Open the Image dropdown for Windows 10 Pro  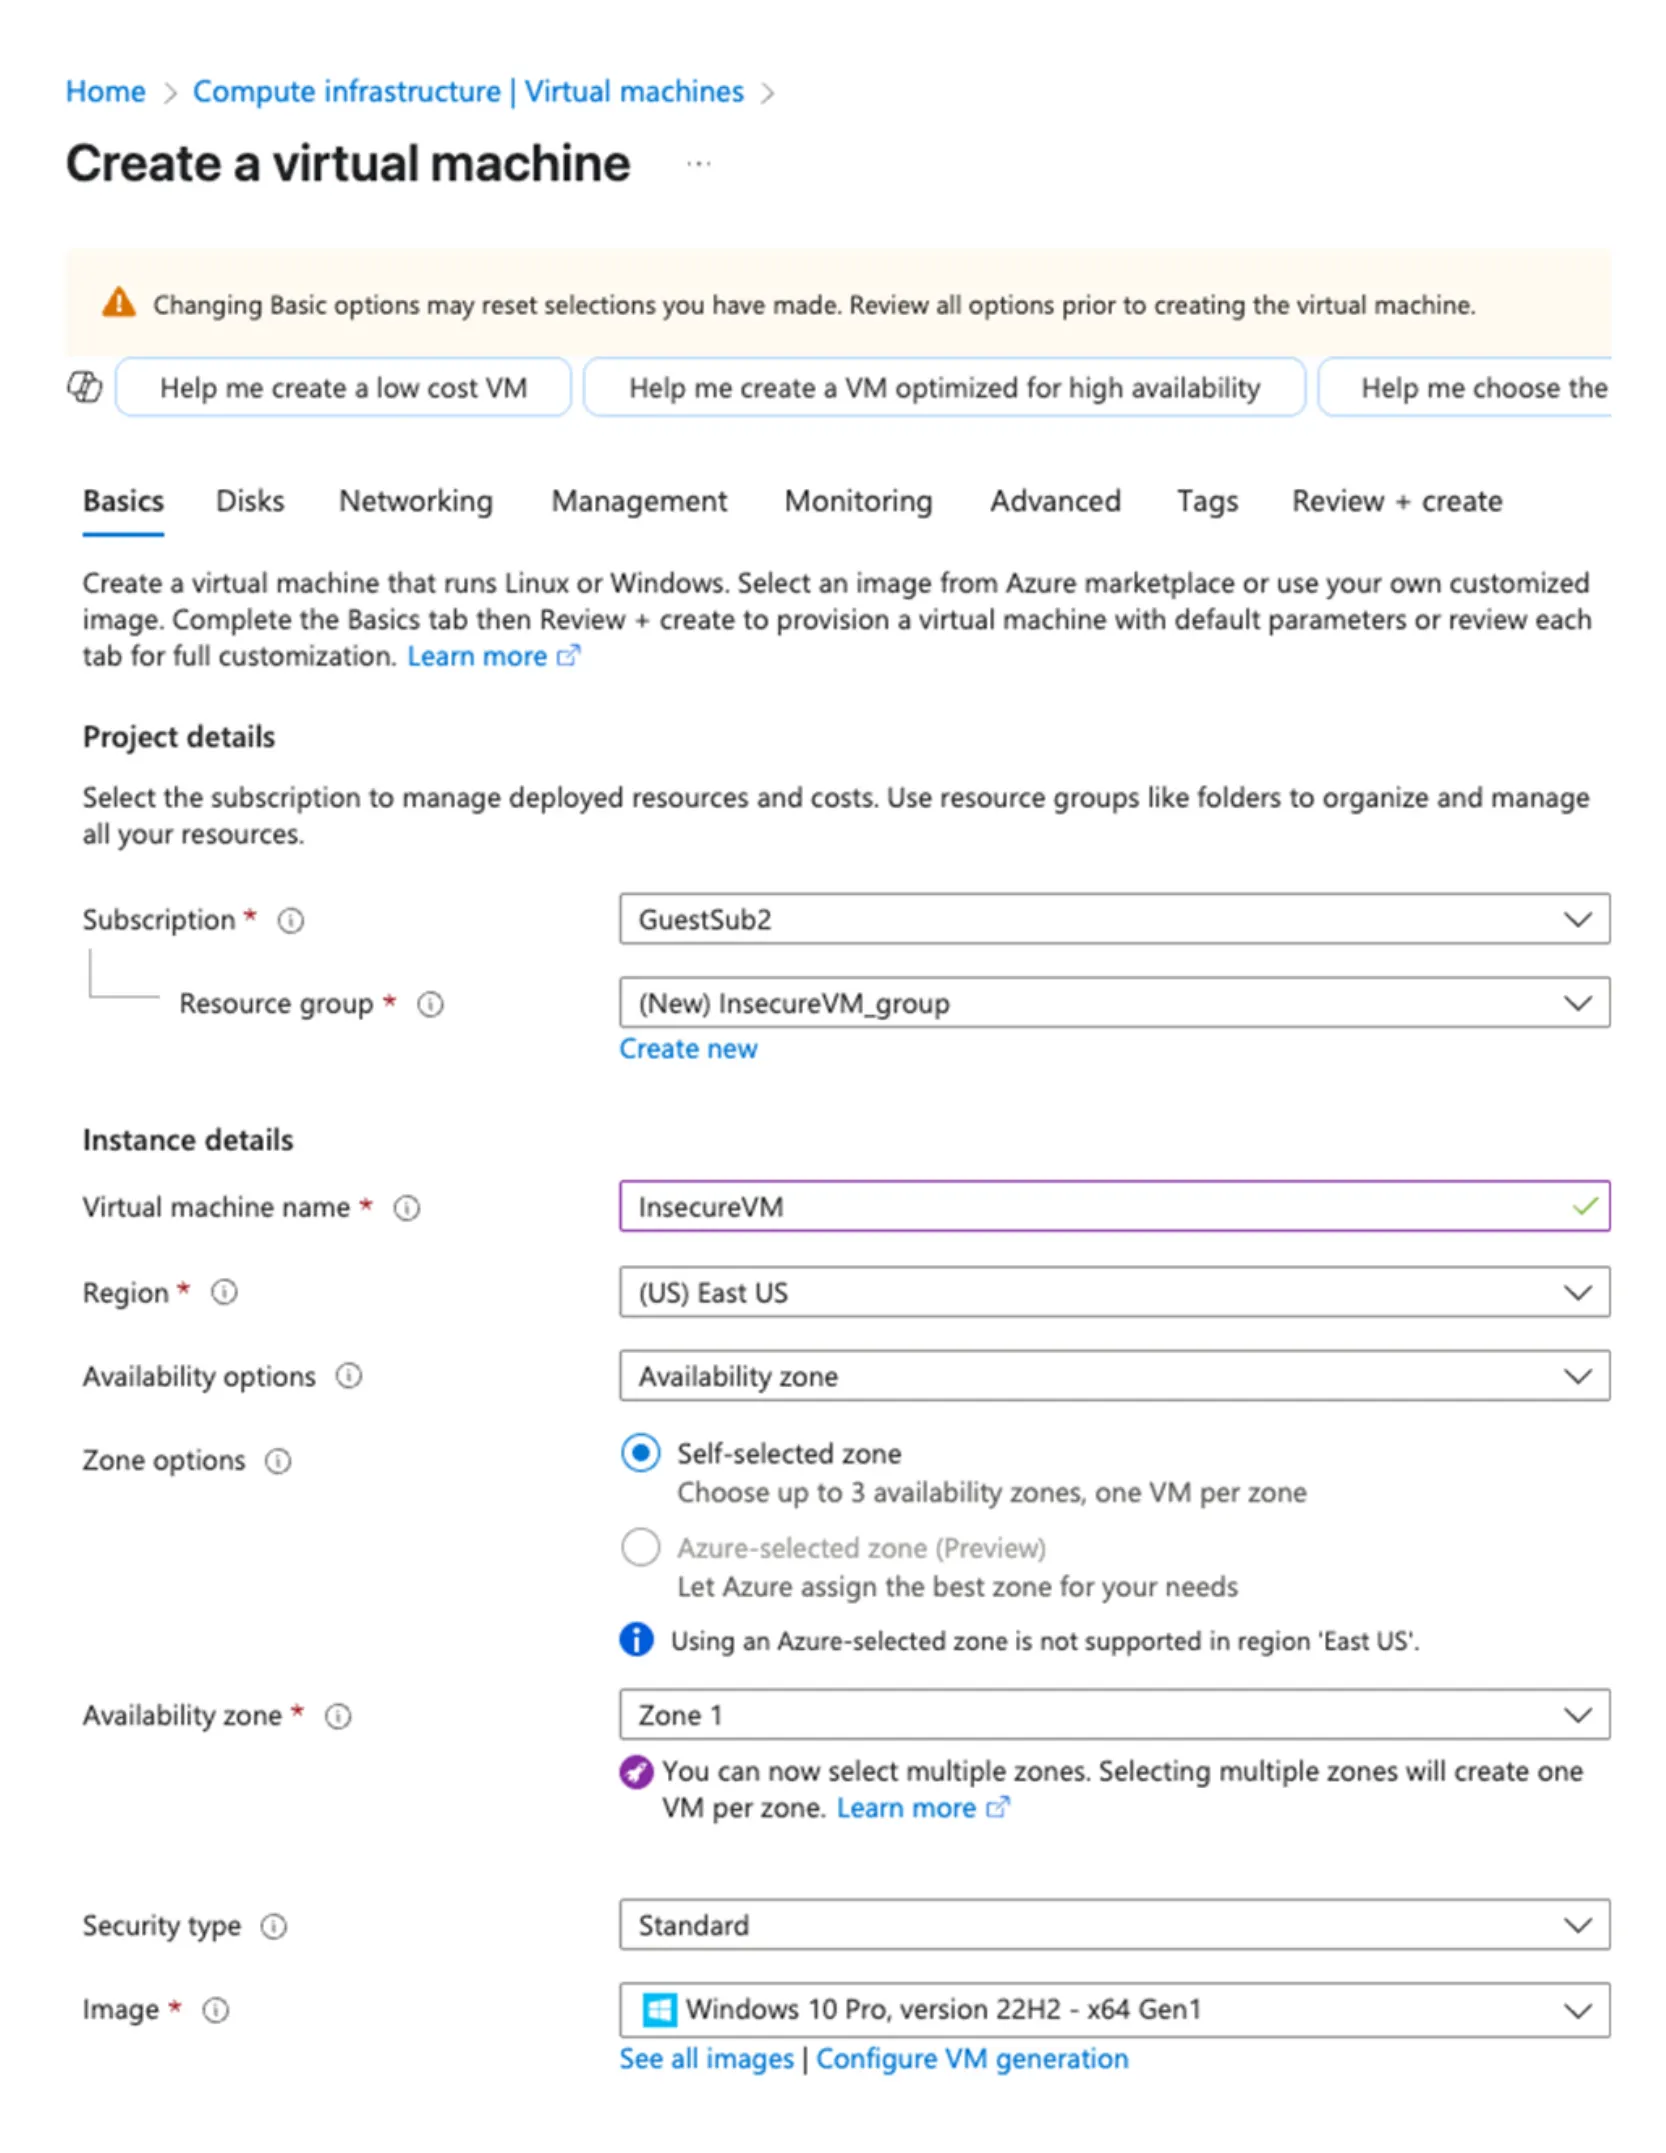click(x=1114, y=2010)
